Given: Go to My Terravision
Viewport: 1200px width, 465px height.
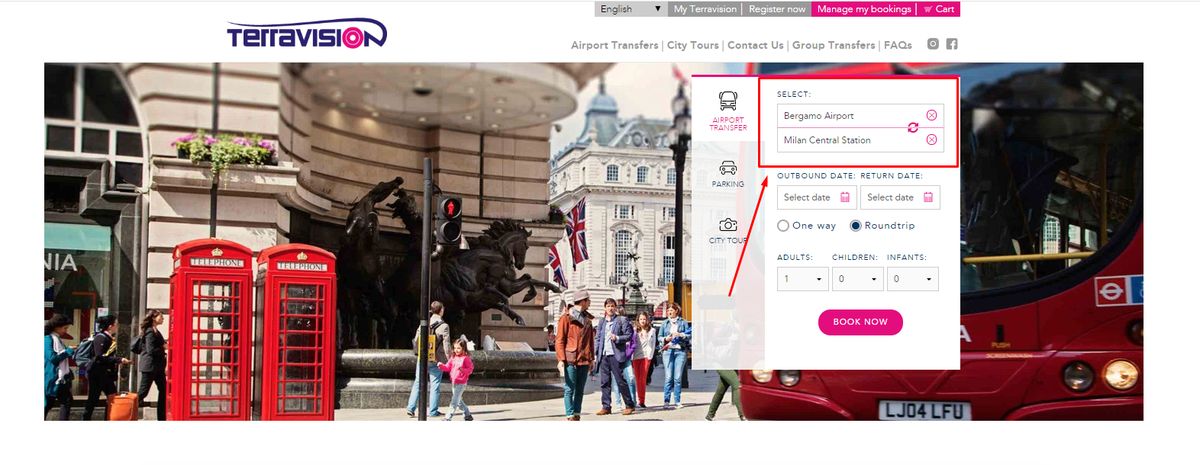Looking at the screenshot, I should coord(705,9).
